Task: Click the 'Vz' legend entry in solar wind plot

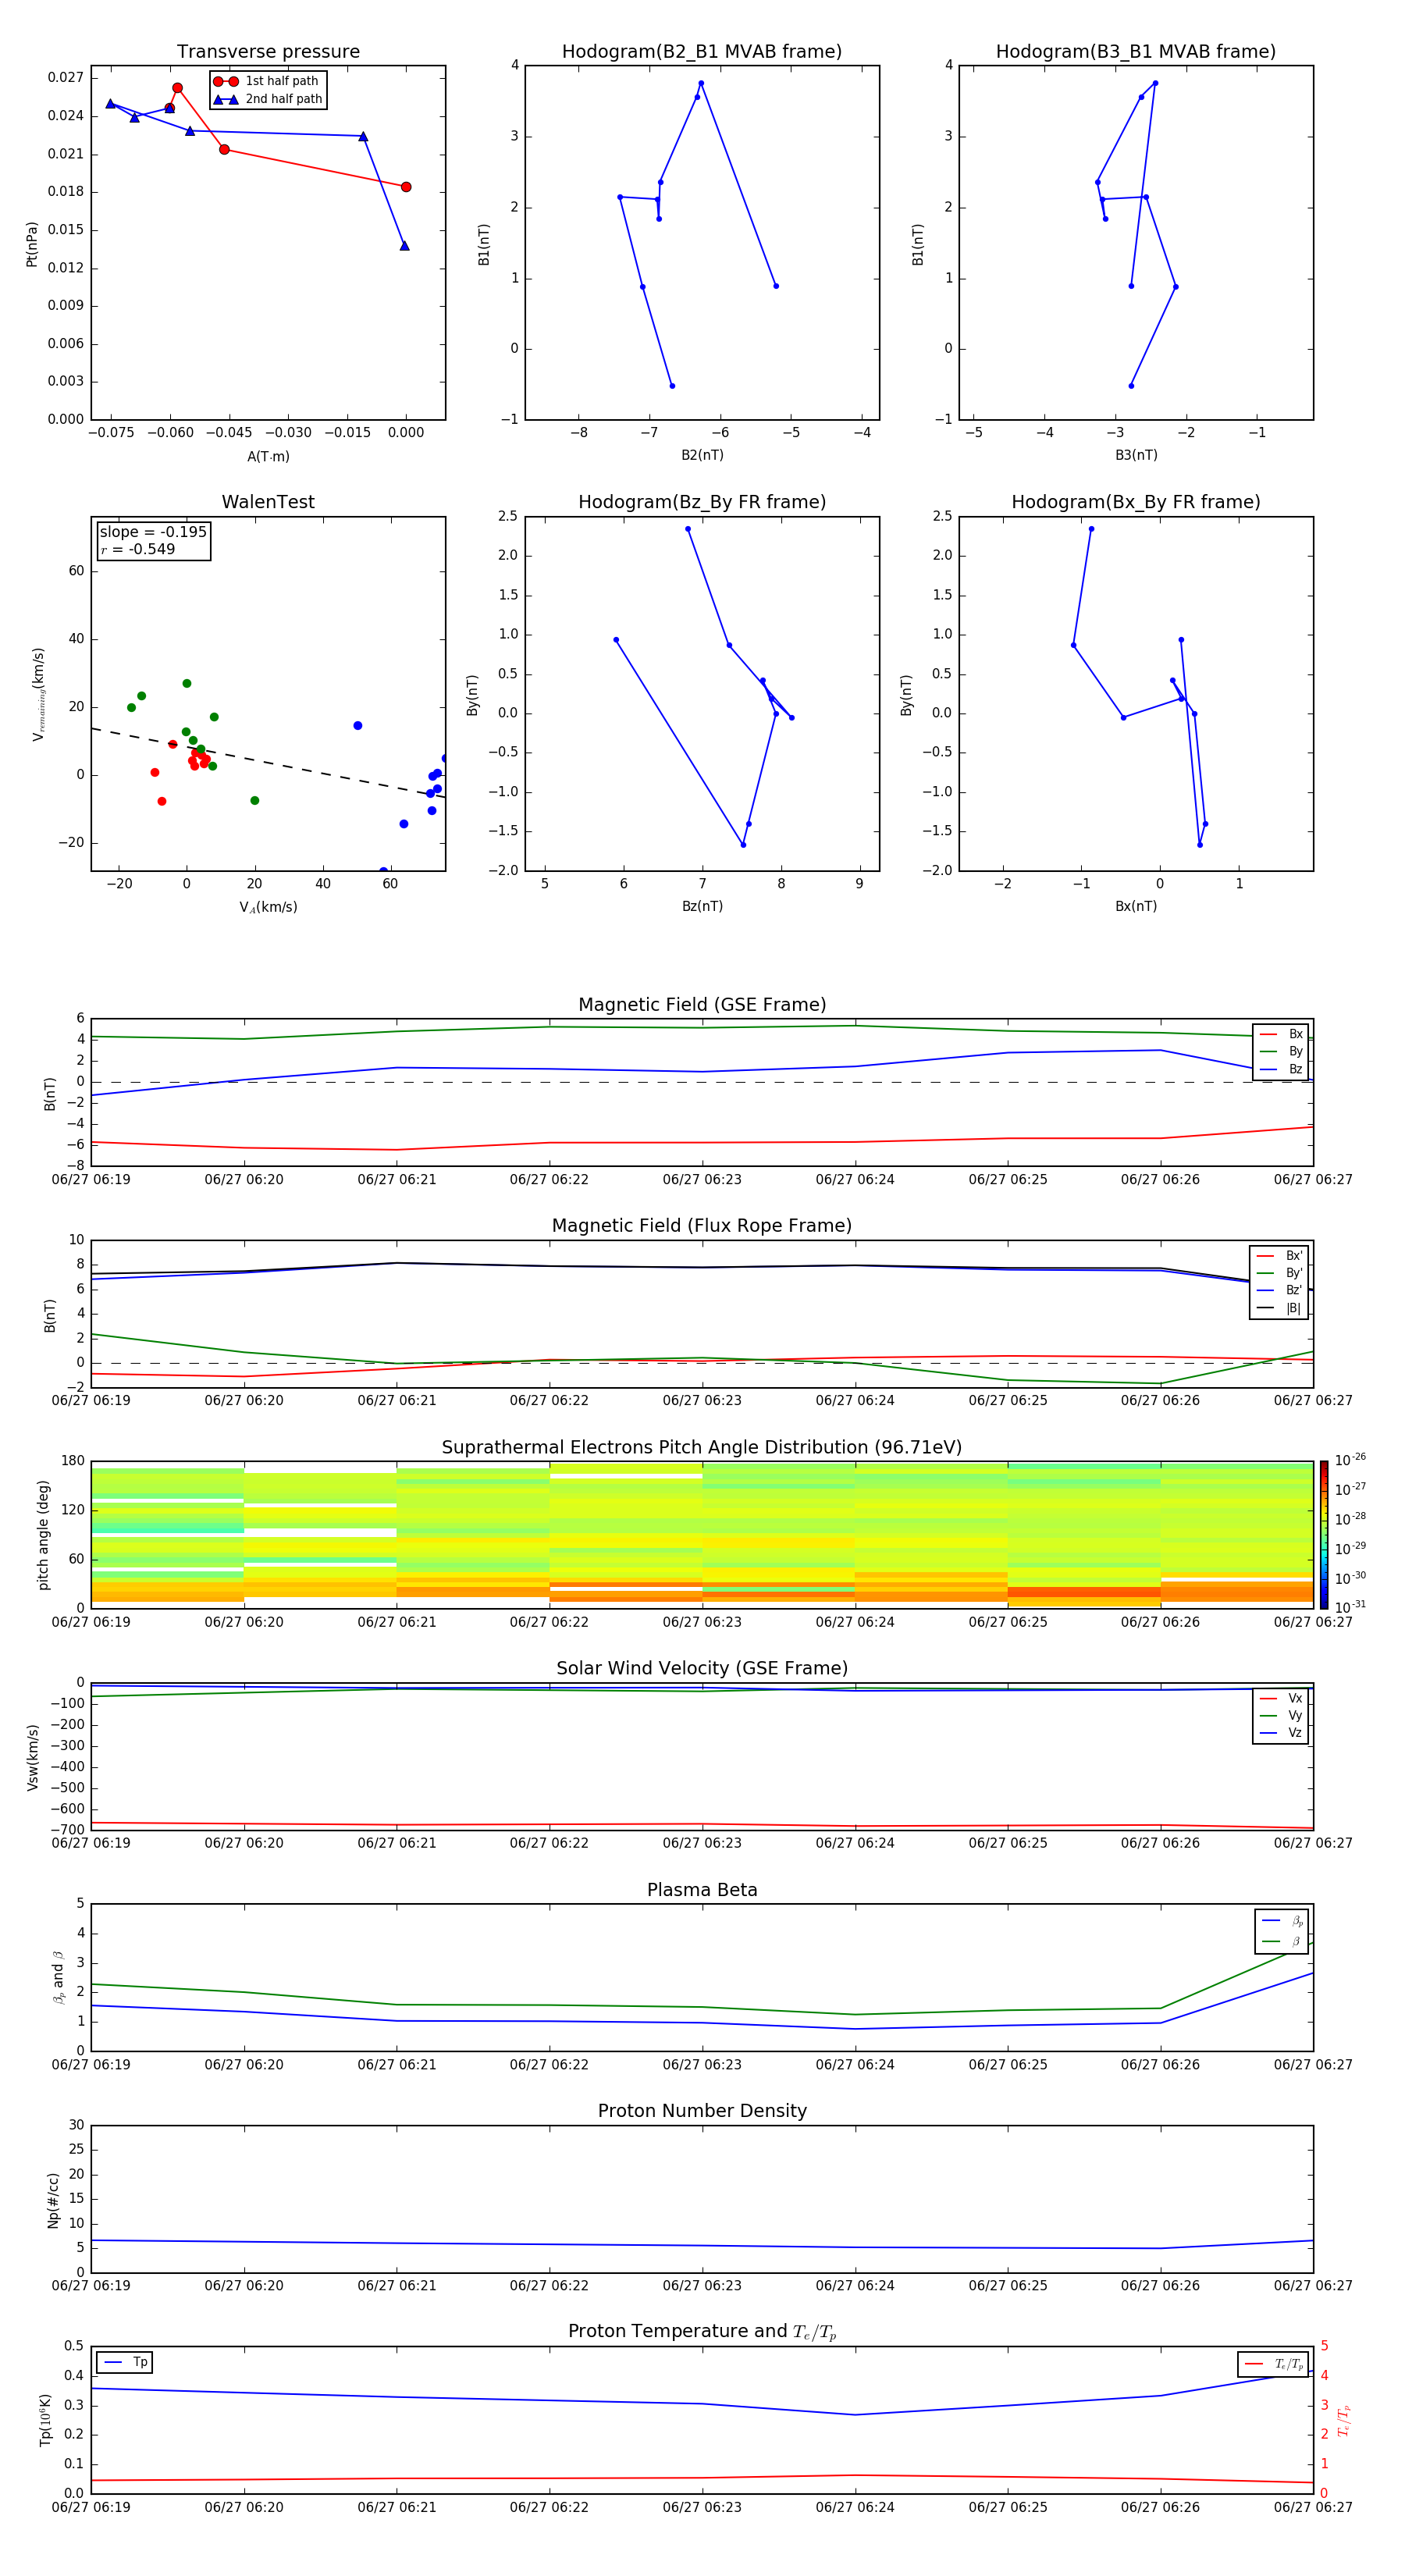Action: click(1281, 1733)
